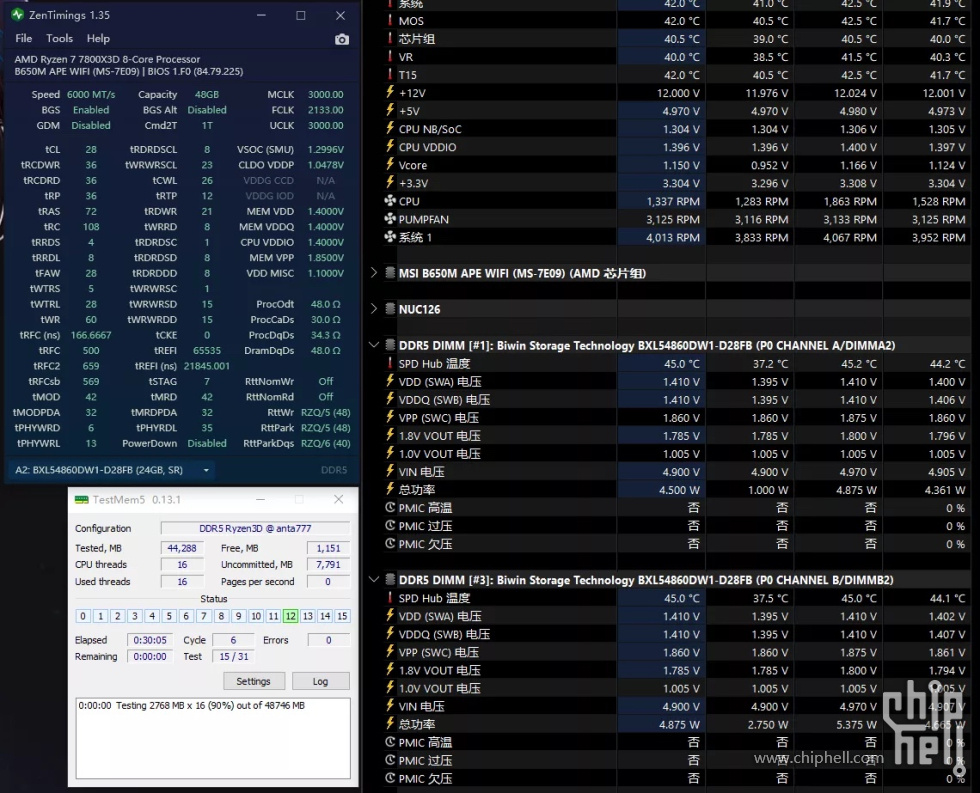Click the NUC126 chip icon

point(389,309)
